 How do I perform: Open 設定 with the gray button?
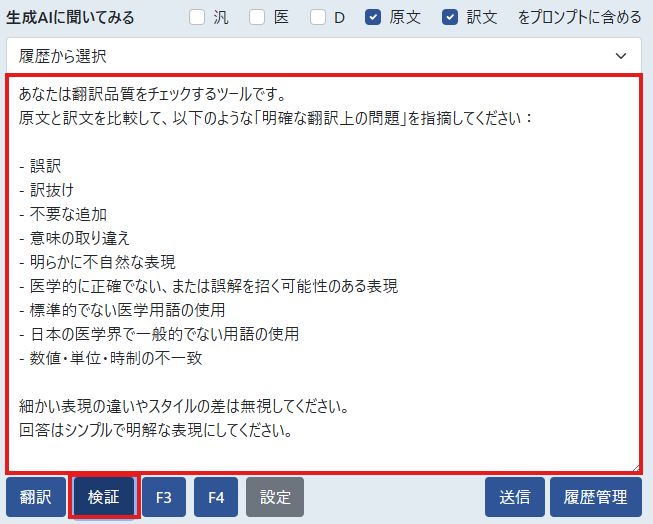click(275, 497)
